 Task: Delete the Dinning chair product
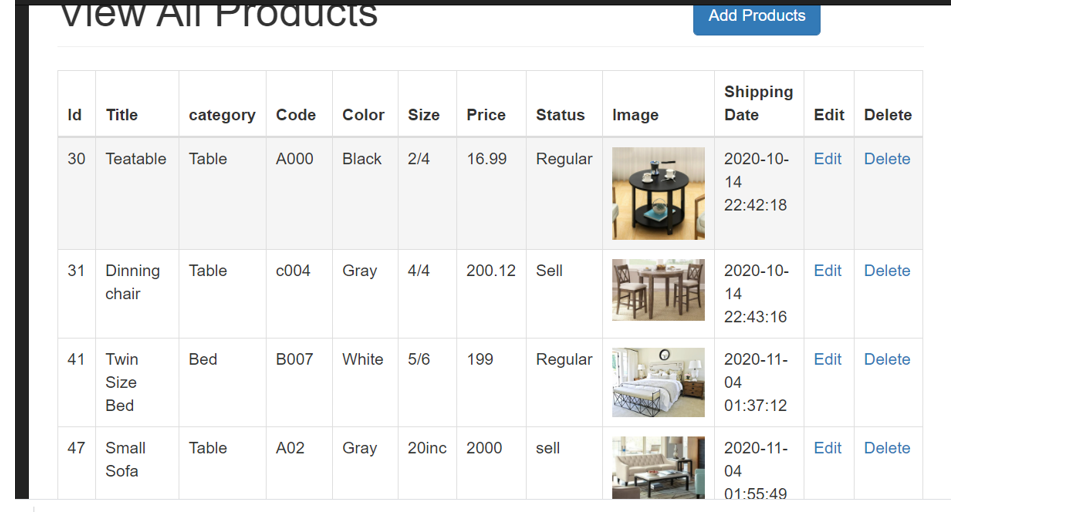(886, 271)
